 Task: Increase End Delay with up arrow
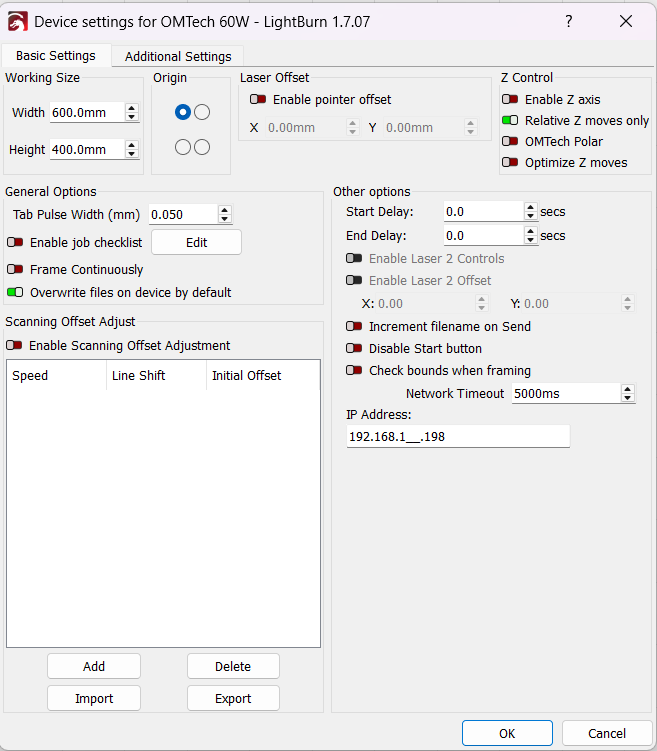pos(531,231)
